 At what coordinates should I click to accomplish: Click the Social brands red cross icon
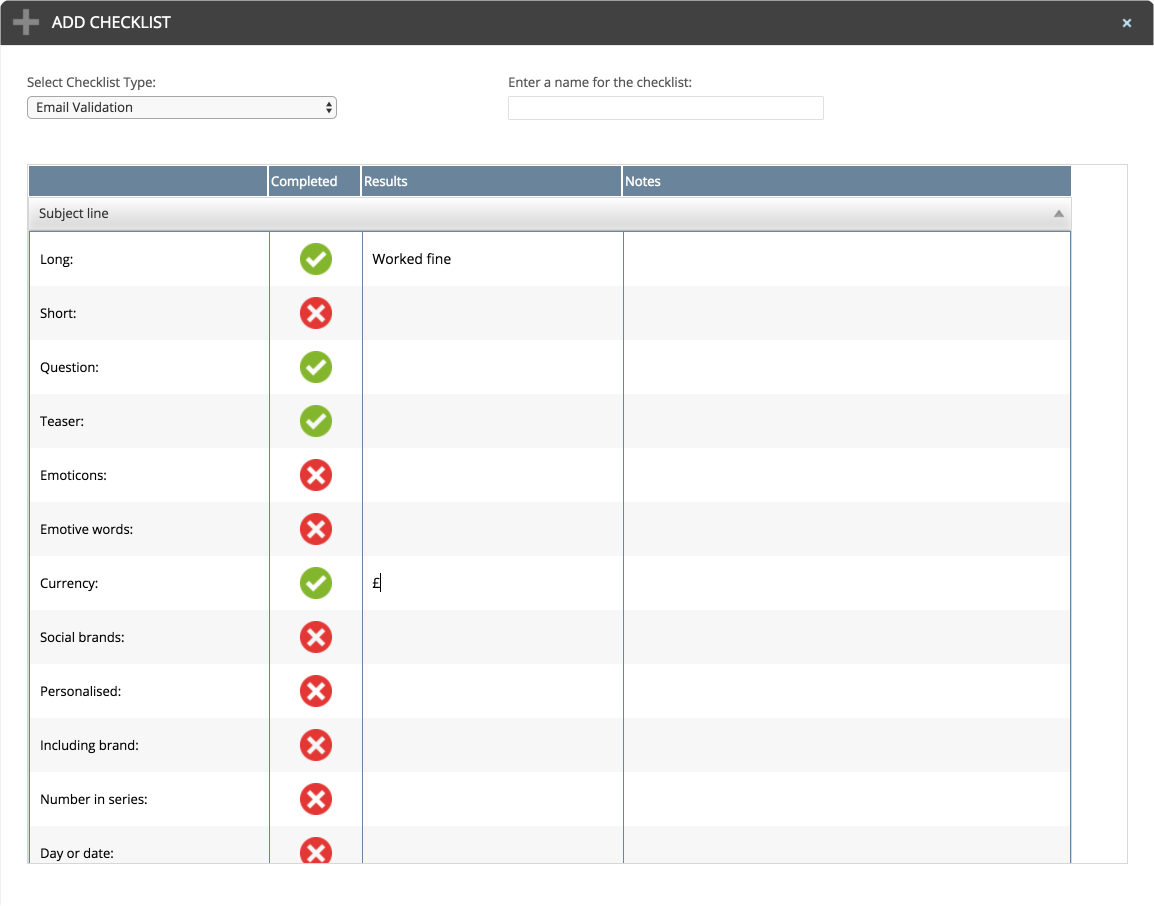tap(316, 638)
